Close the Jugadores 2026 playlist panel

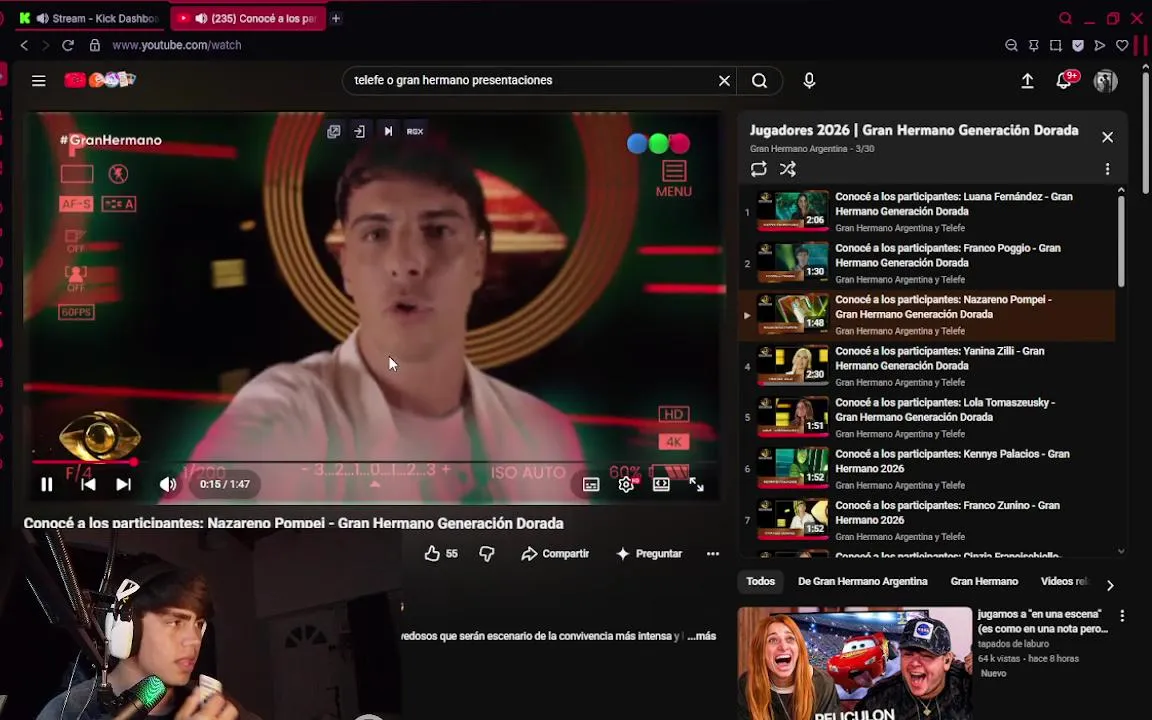(1107, 137)
